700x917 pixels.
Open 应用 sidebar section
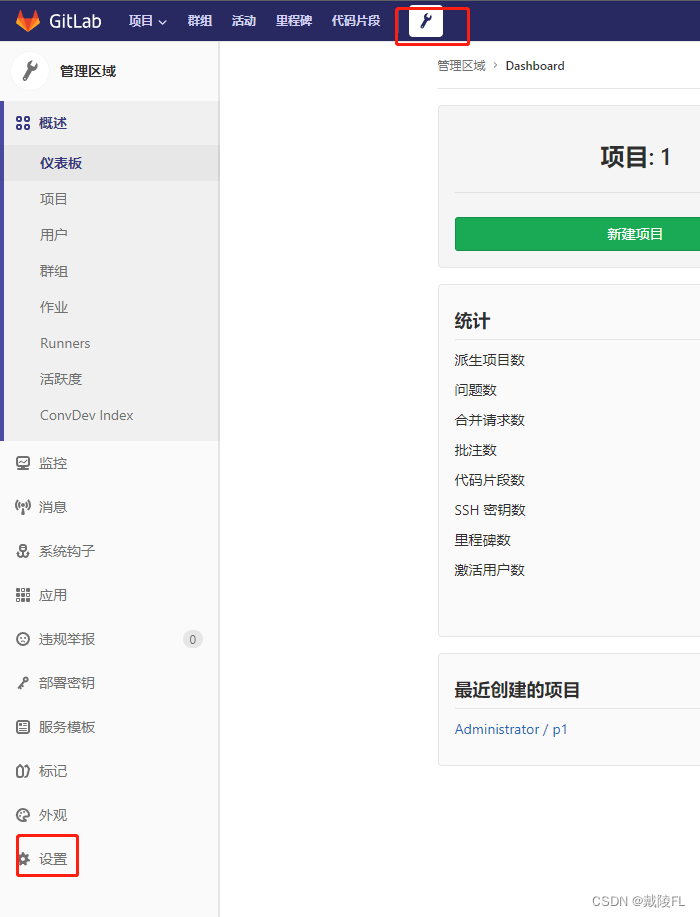click(53, 595)
